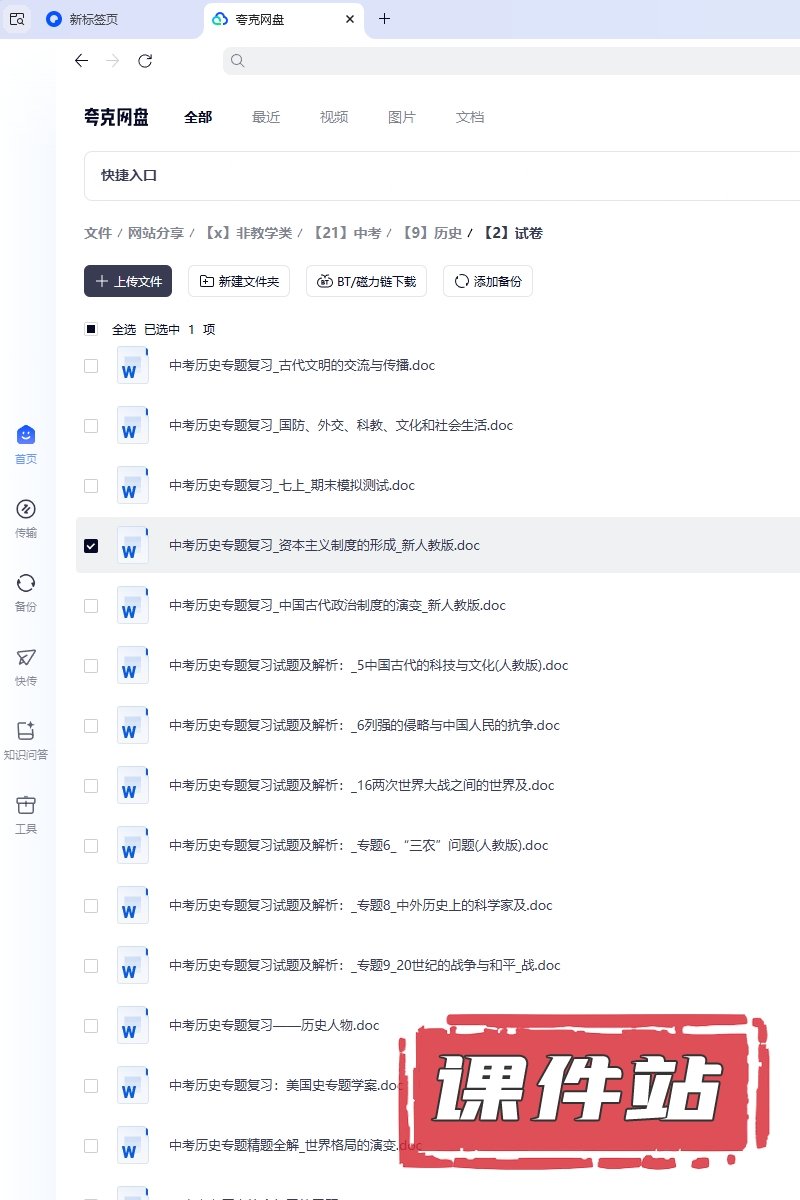
Task: Check the 古代文明的交流与传播 file checkbox
Action: point(91,366)
